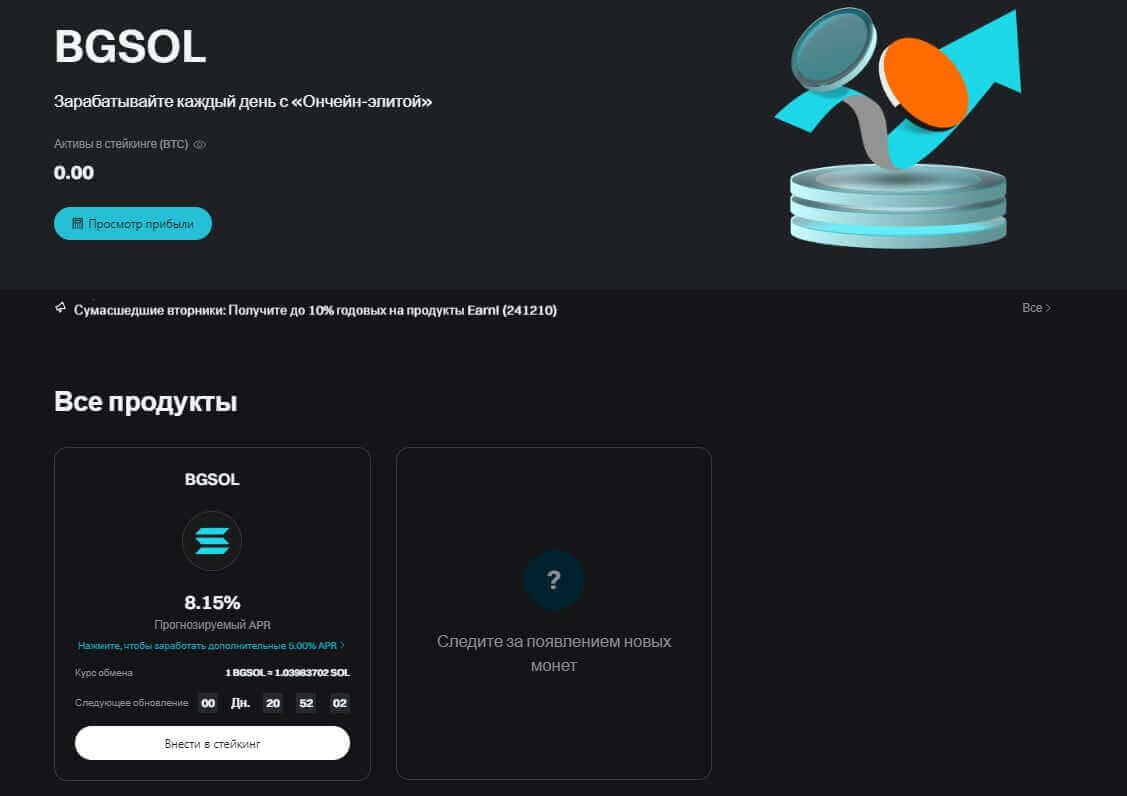The width and height of the screenshot is (1127, 796).
Task: Click the 1 BGSOL exchange rate value
Action: coord(287,673)
